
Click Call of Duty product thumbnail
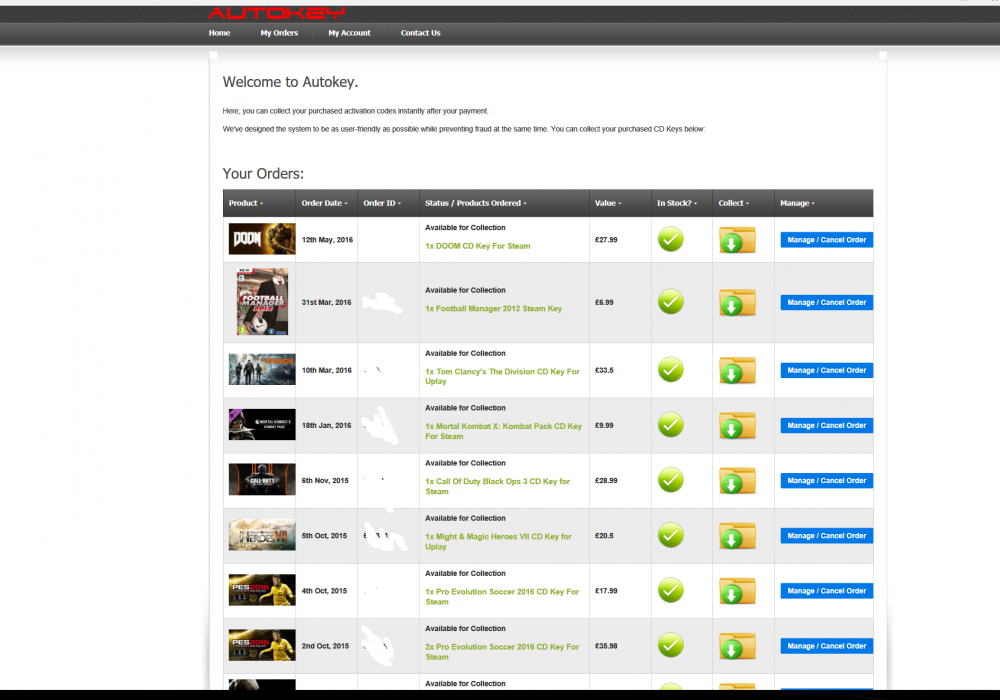tap(262, 479)
